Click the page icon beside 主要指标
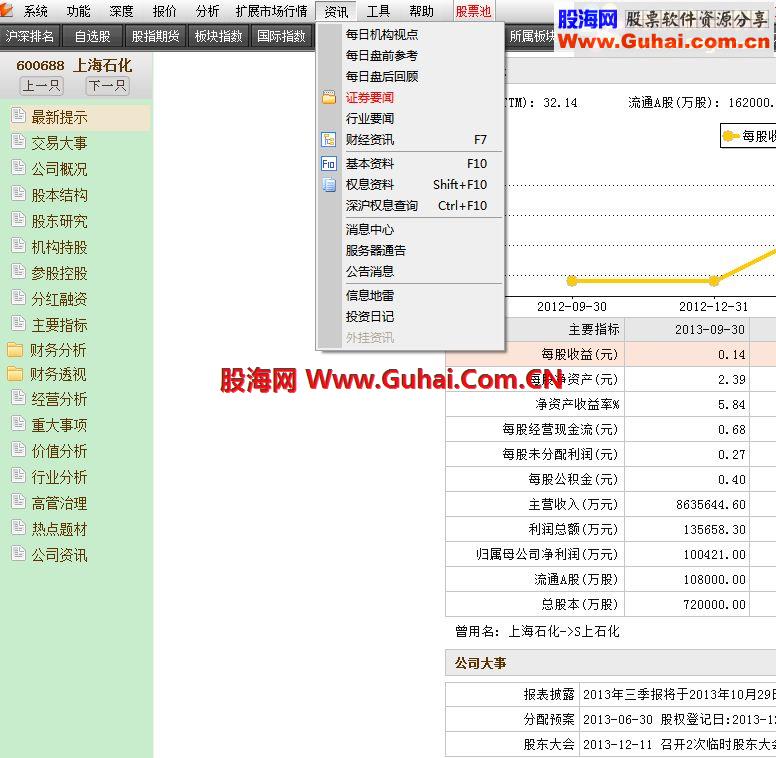Image resolution: width=776 pixels, height=758 pixels. pos(18,323)
